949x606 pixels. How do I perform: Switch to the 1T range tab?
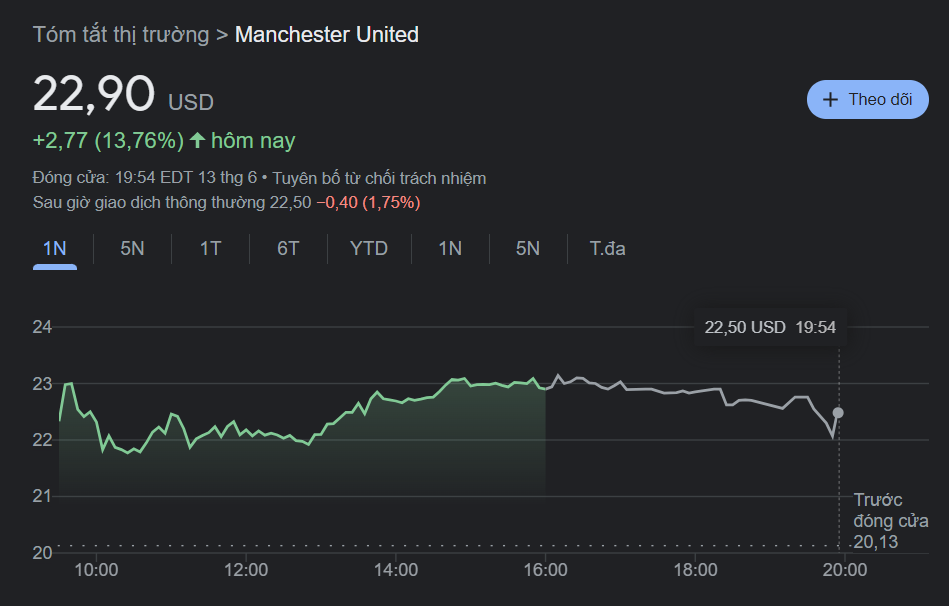(x=210, y=249)
